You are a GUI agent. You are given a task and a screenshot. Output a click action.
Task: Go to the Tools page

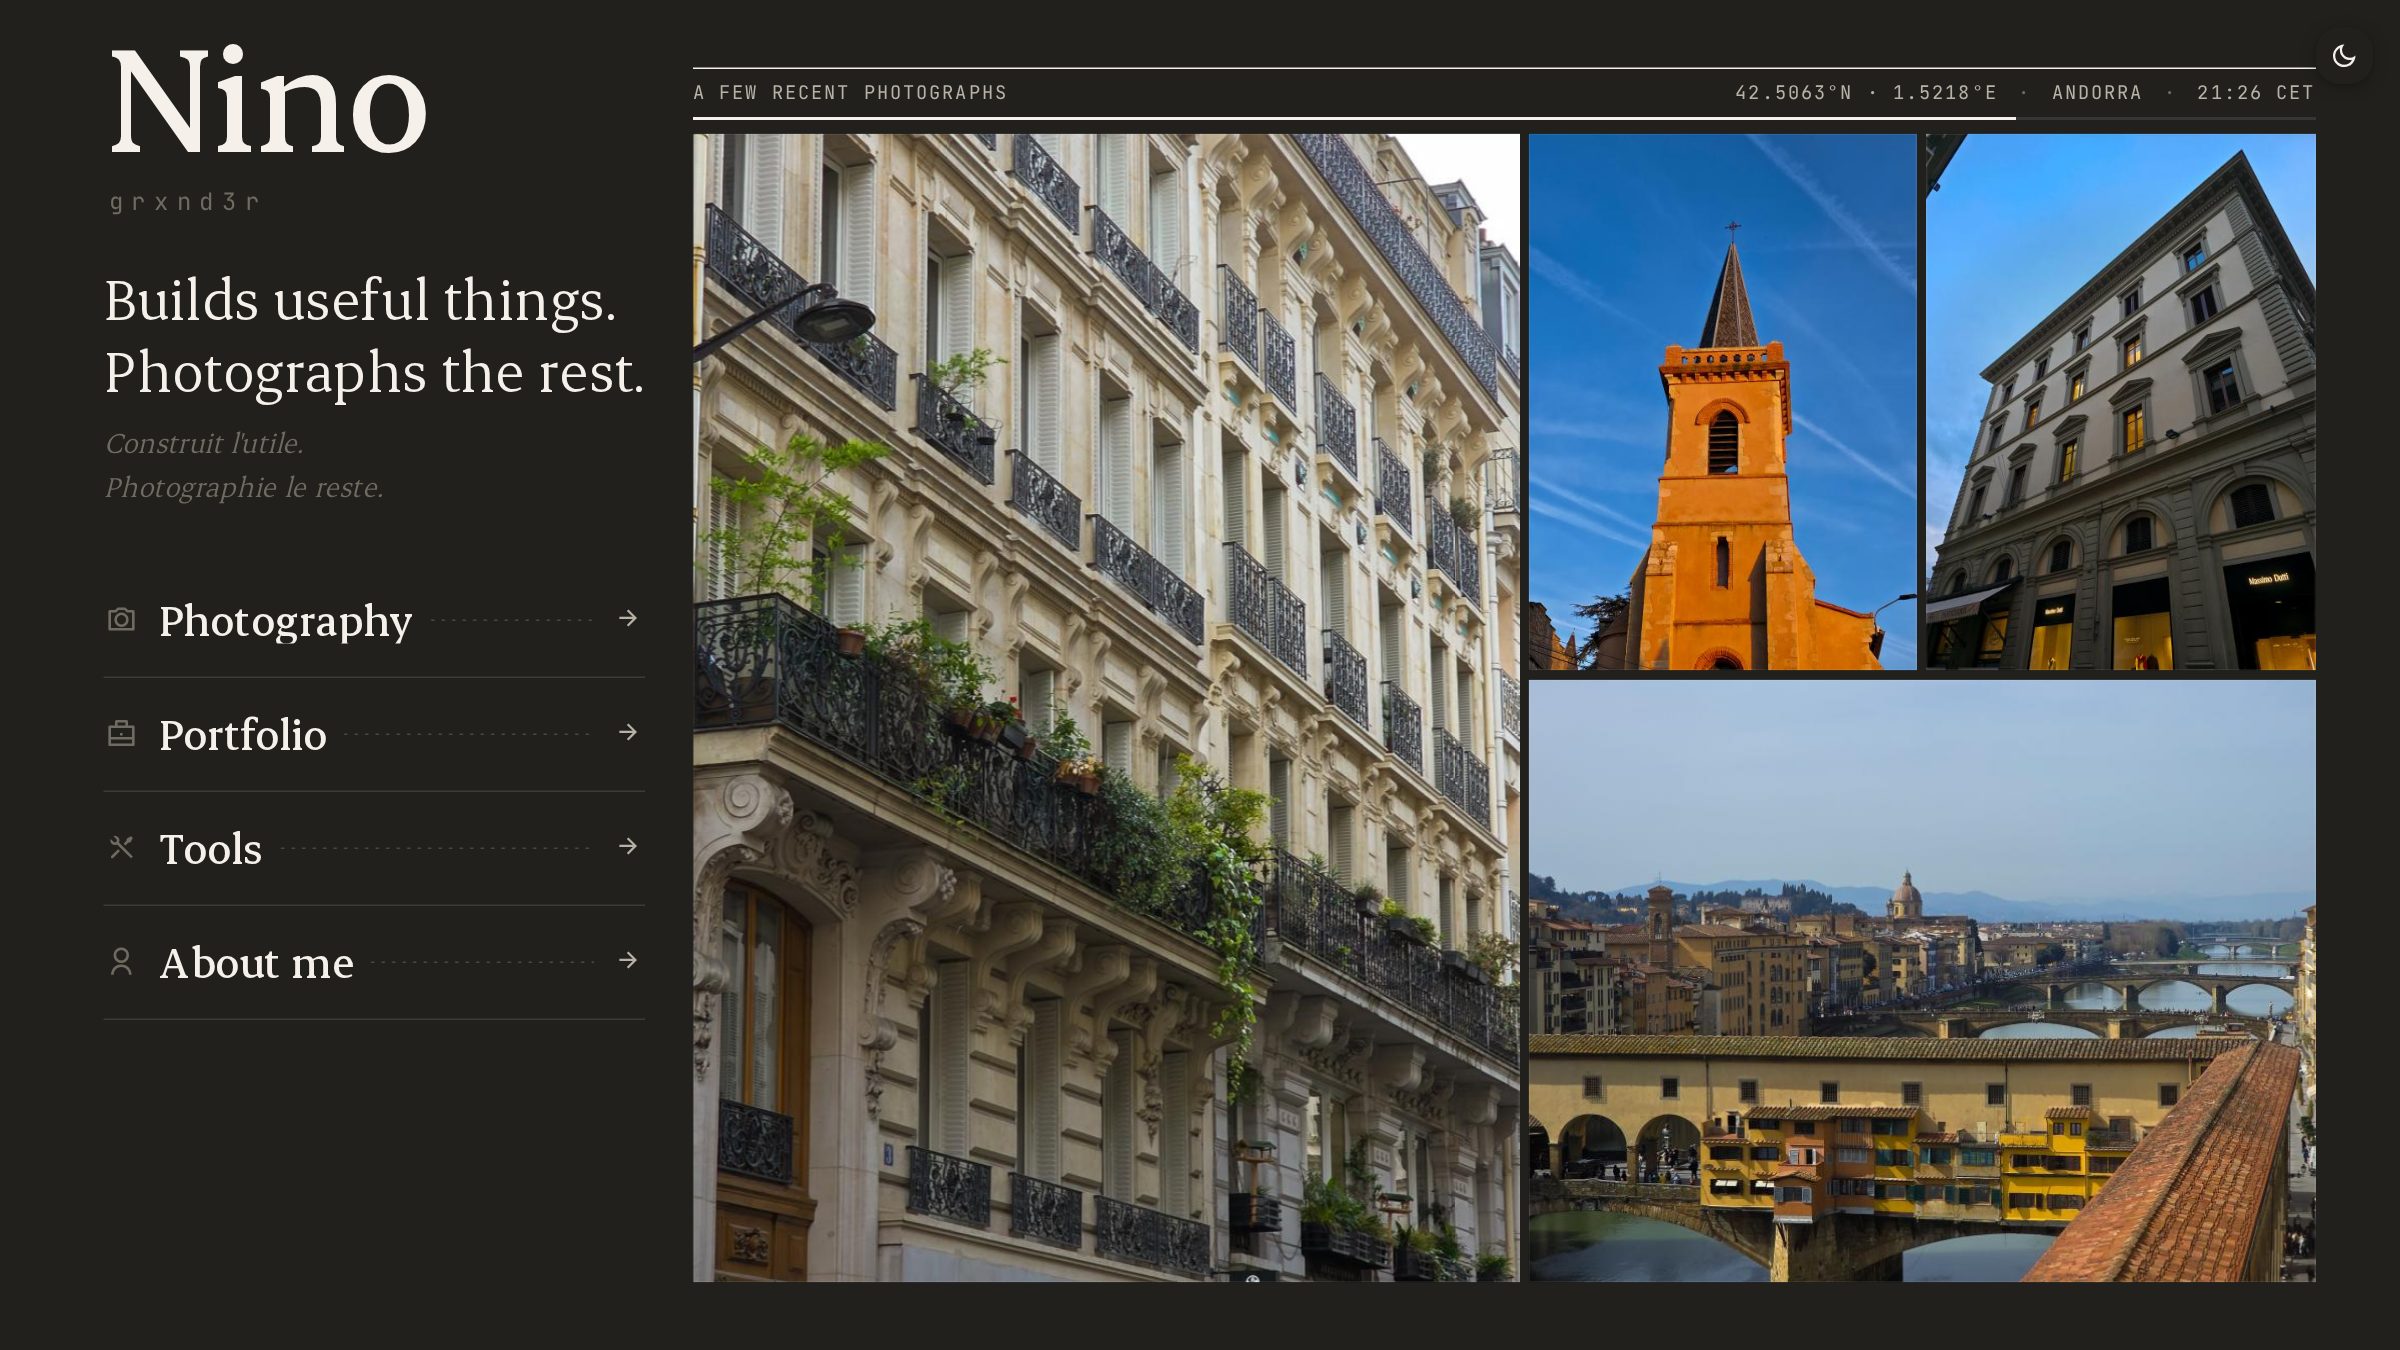click(374, 849)
